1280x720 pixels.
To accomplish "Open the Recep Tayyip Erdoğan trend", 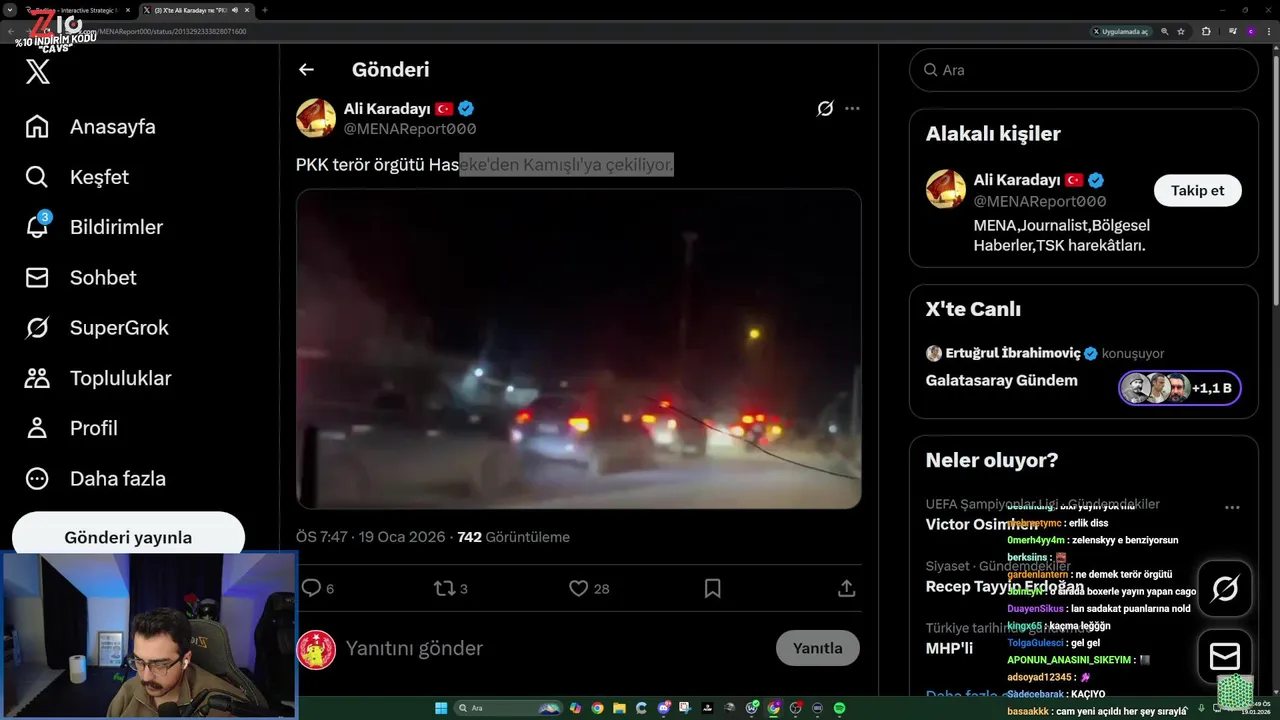I will point(1005,587).
